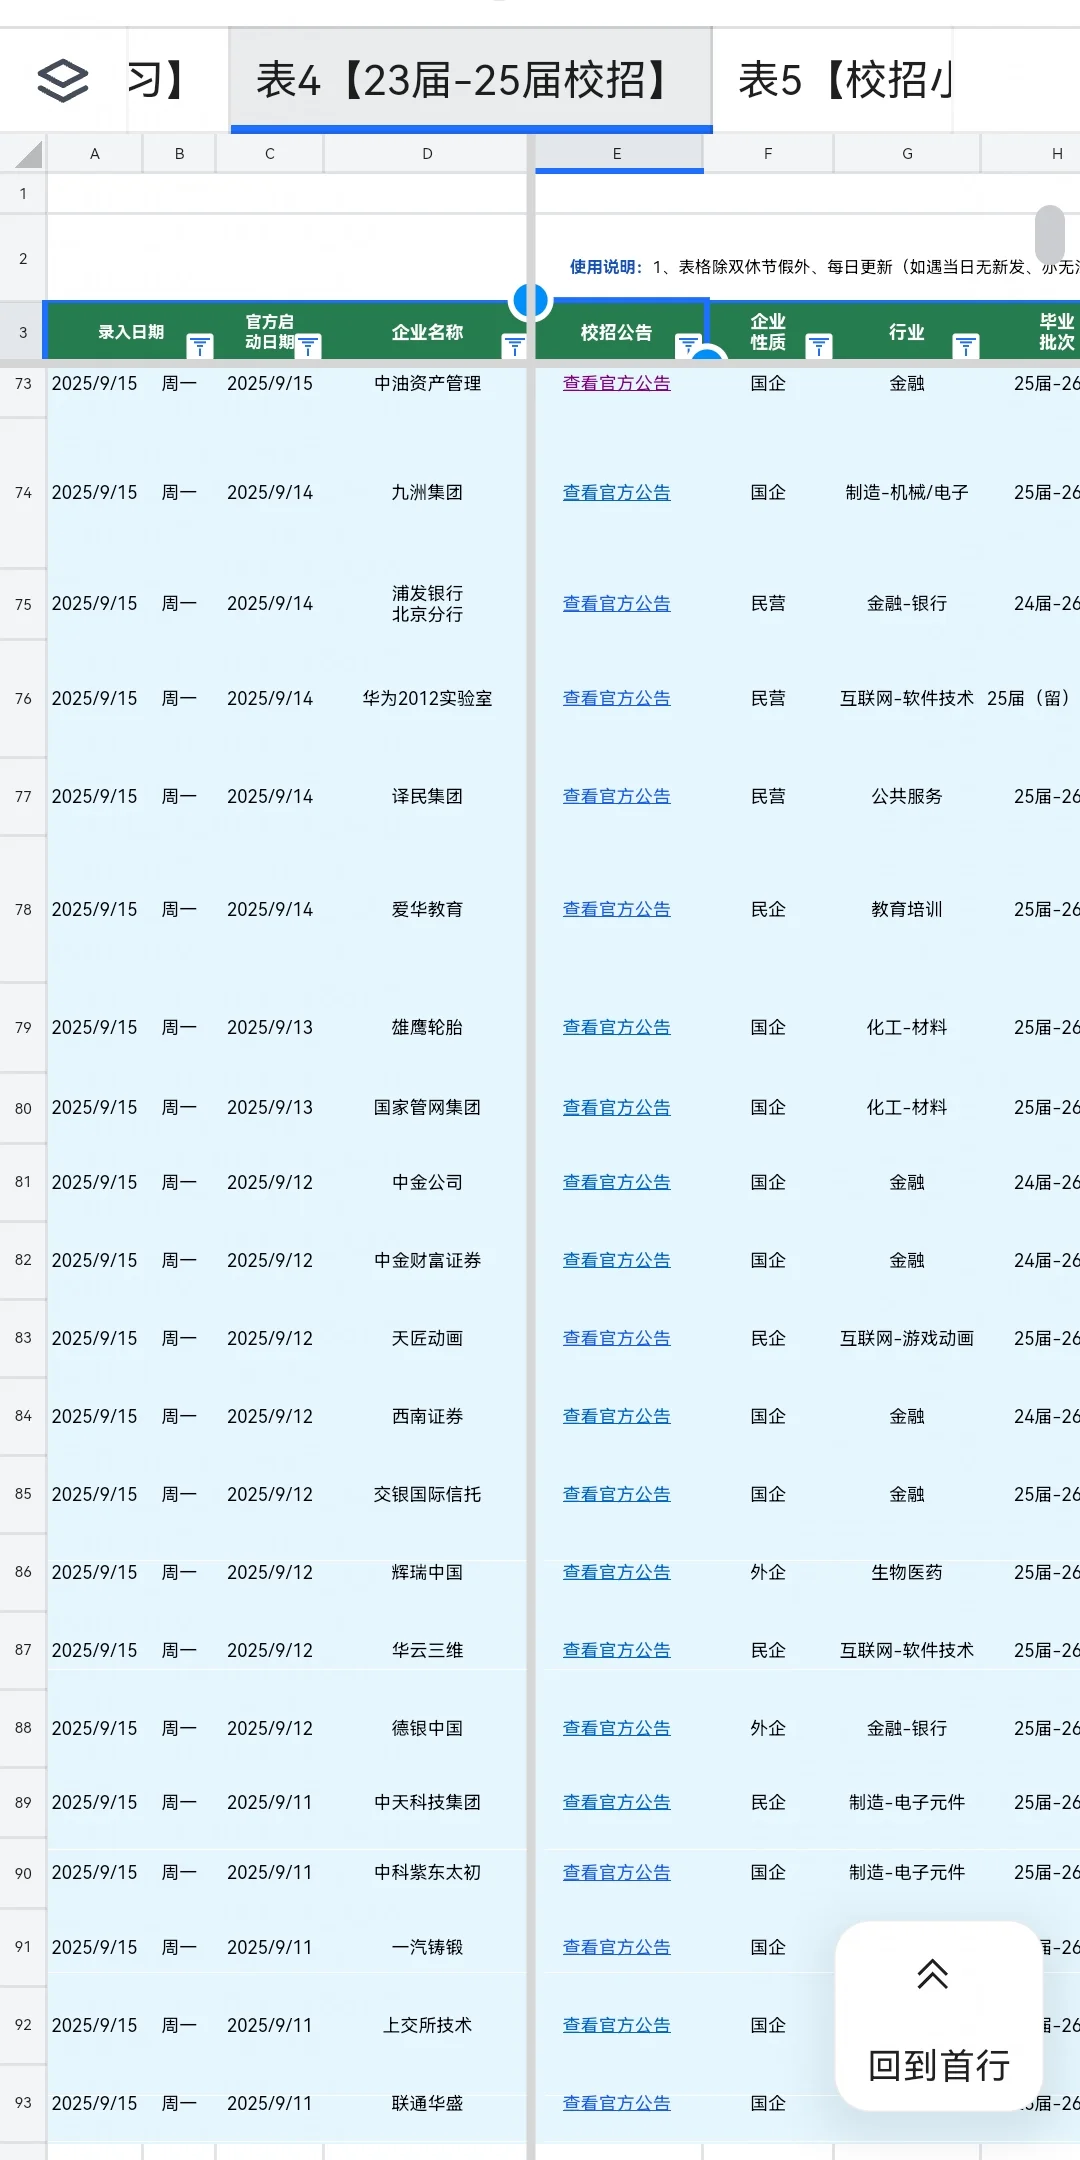Image resolution: width=1080 pixels, height=2160 pixels.
Task: Click the 回到首行 button
Action: click(939, 2016)
